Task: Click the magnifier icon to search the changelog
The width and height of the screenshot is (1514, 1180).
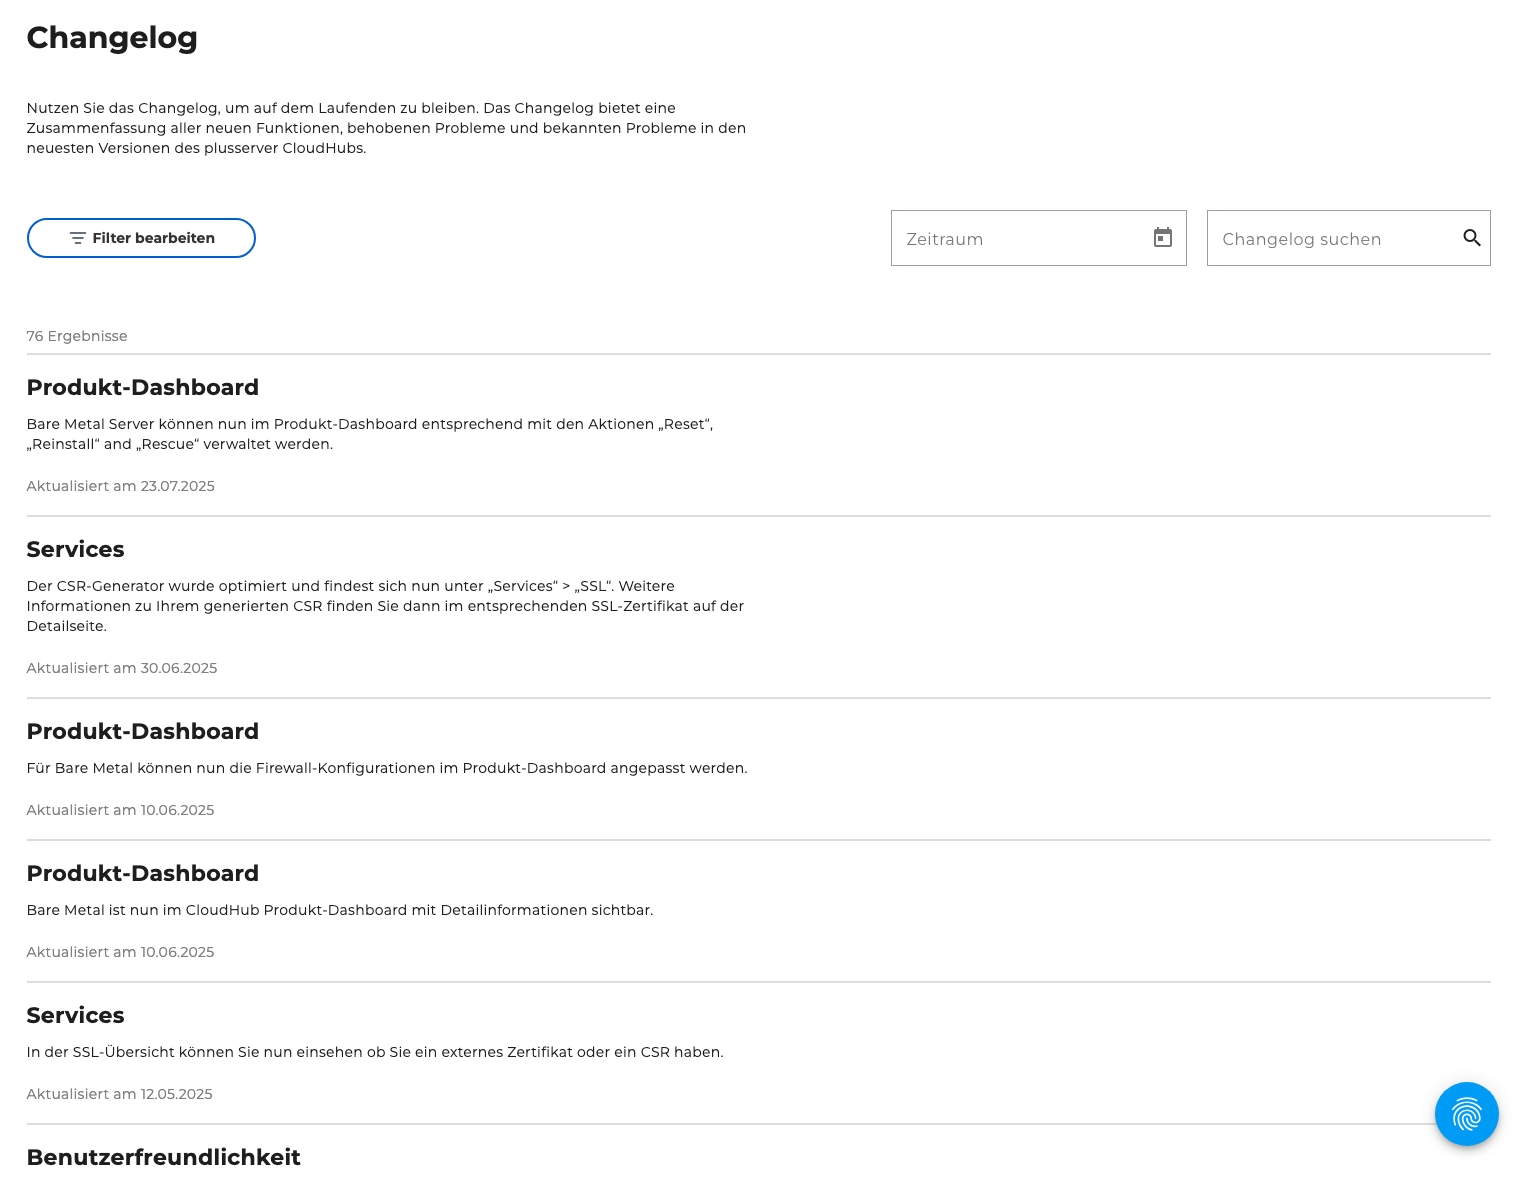Action: [x=1471, y=238]
